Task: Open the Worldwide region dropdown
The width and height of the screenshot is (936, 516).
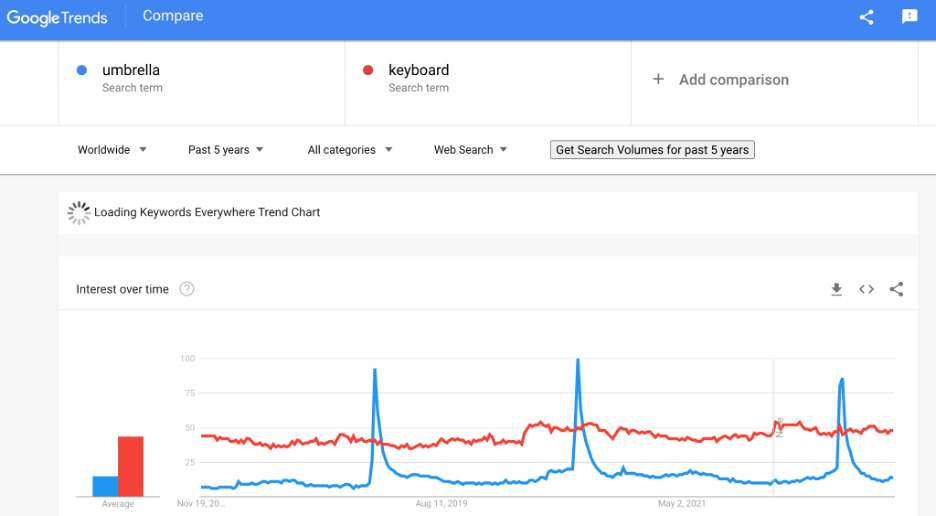Action: 112,150
